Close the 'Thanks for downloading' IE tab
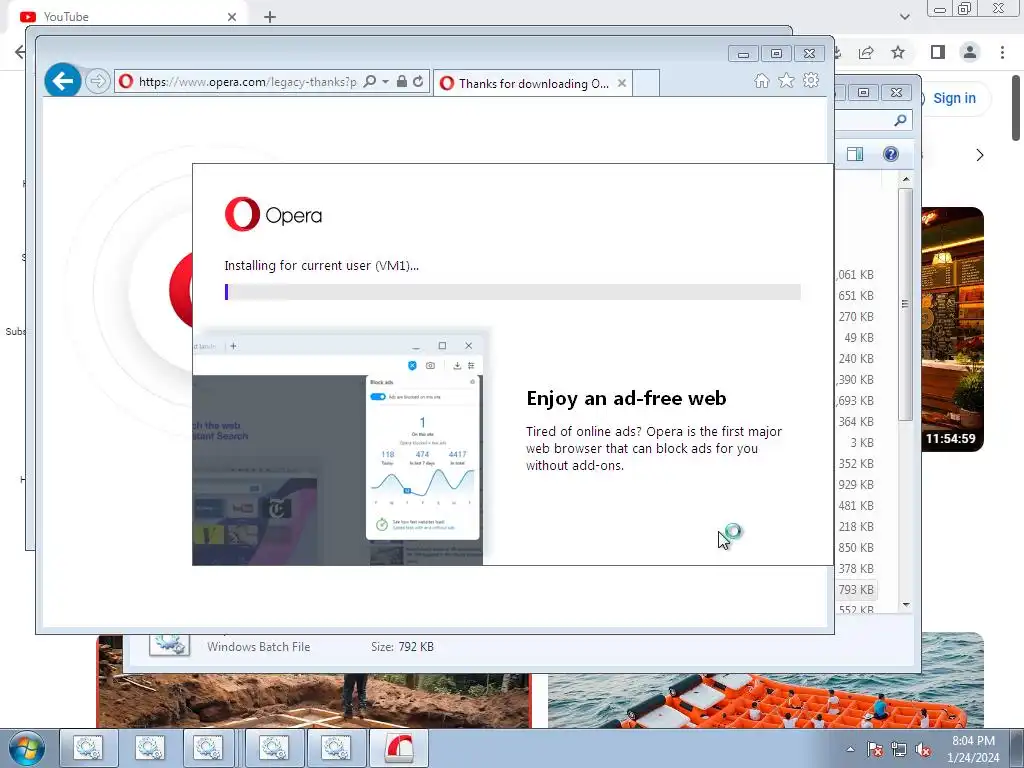This screenshot has width=1024, height=768. tap(622, 83)
